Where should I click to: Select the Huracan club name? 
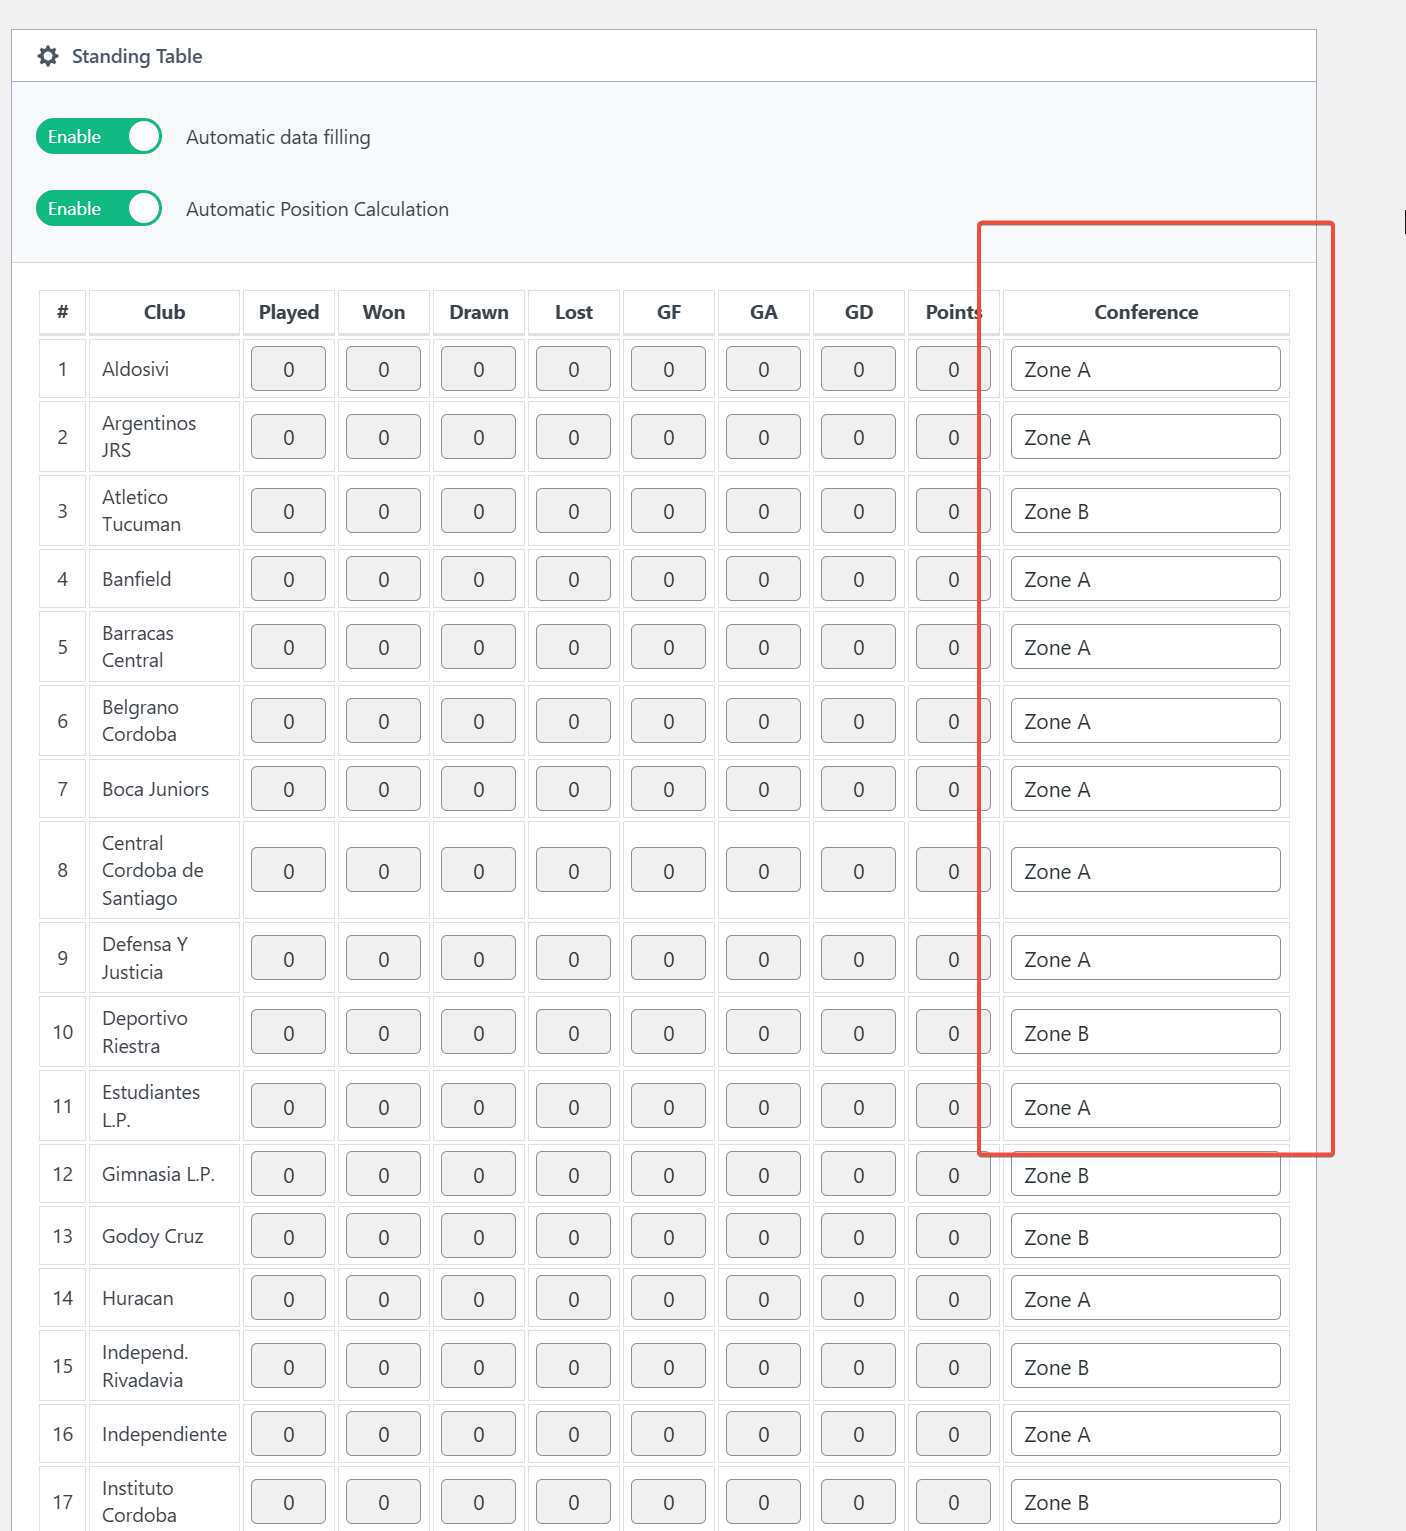(x=138, y=1298)
